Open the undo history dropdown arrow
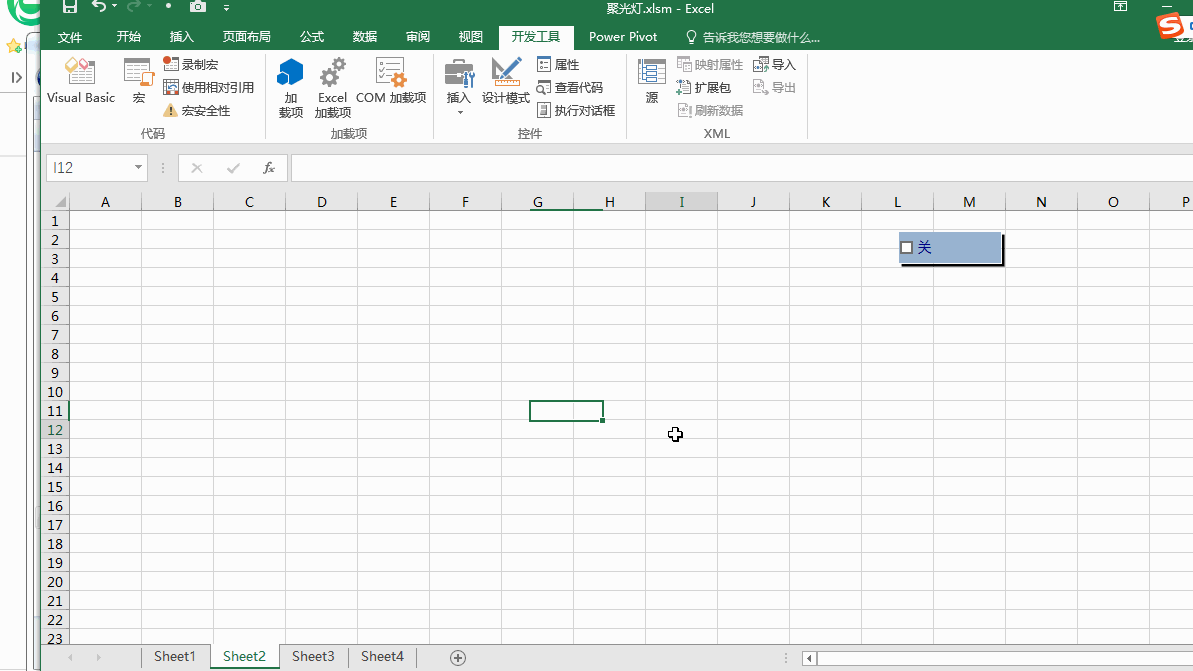 pos(115,6)
